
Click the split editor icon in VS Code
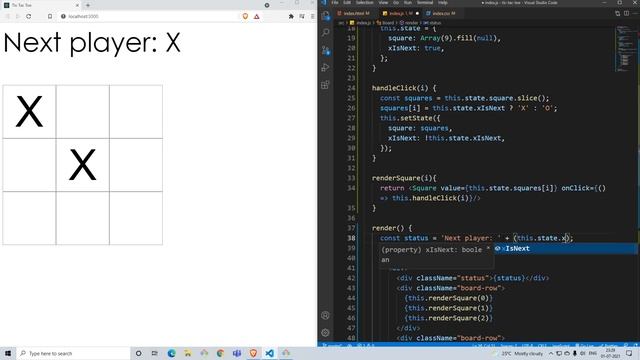pyautogui.click(x=627, y=13)
